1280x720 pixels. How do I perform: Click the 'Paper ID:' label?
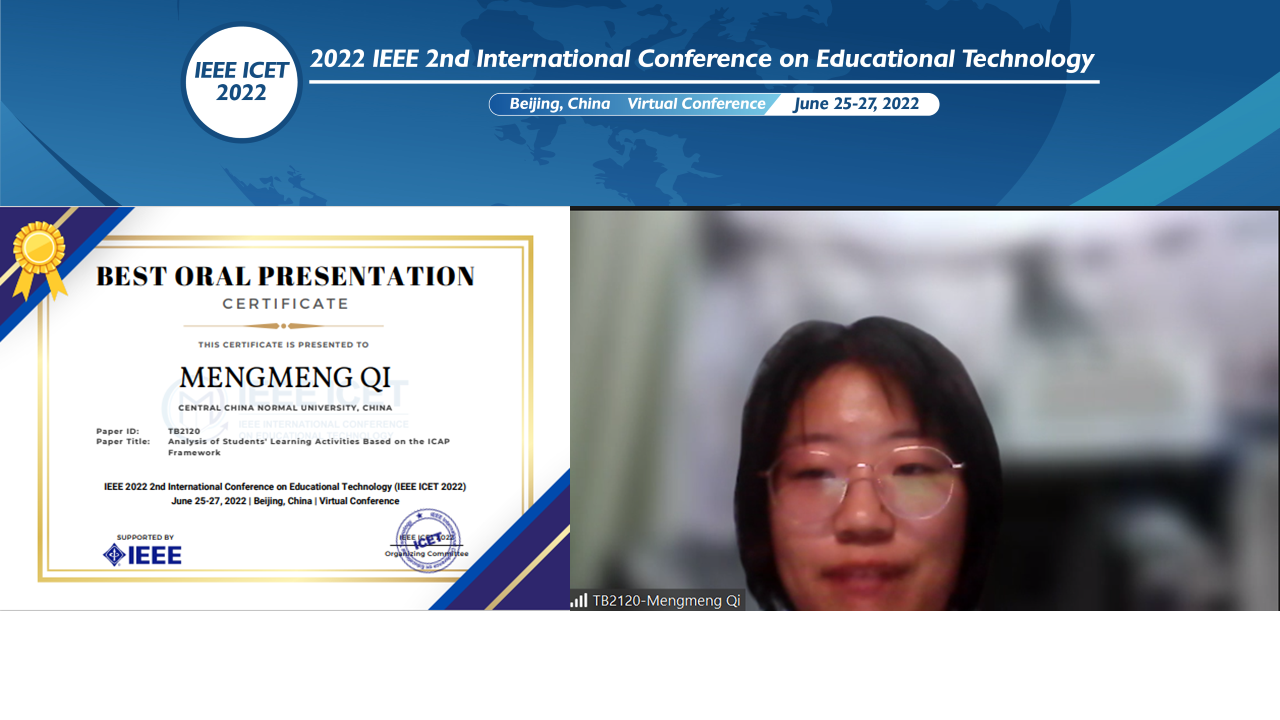117,431
